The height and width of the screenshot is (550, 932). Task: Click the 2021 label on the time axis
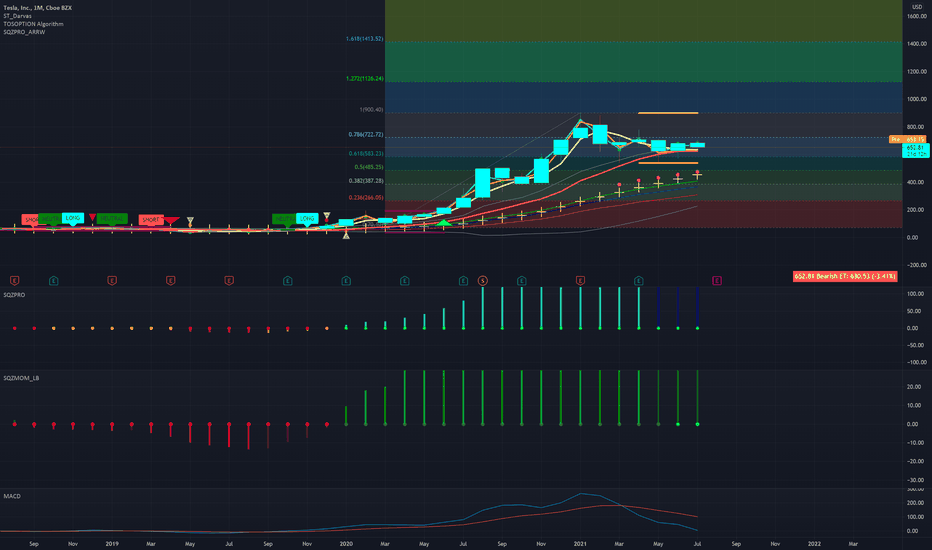click(580, 543)
